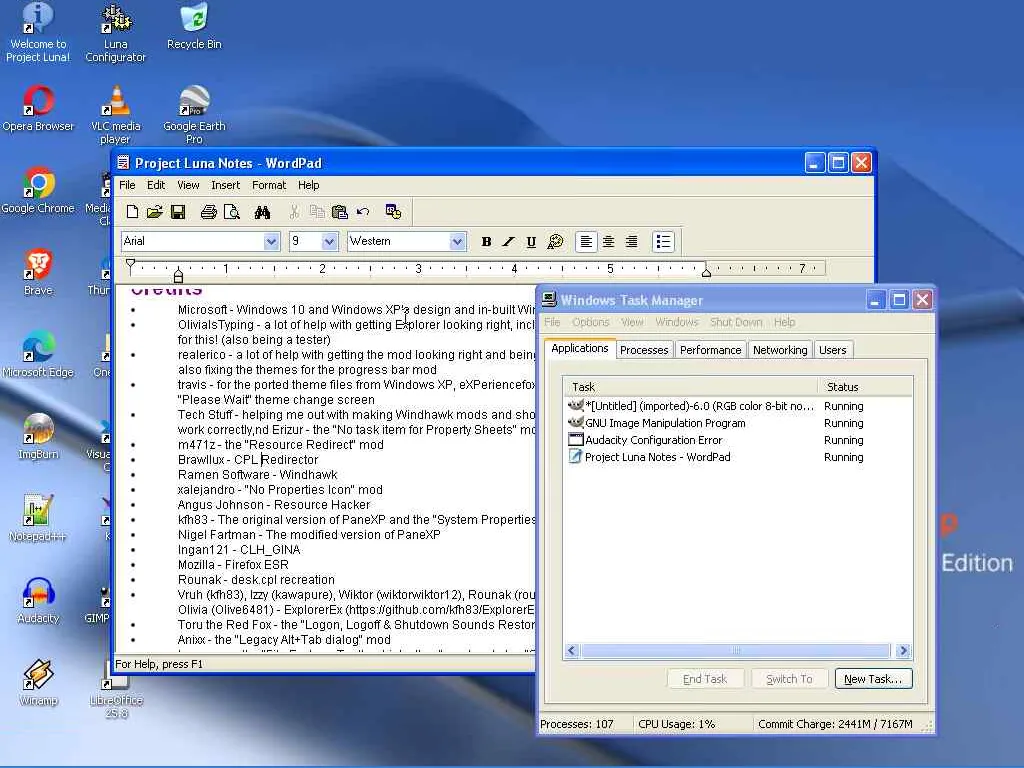Click the New Task... button

pyautogui.click(x=873, y=679)
